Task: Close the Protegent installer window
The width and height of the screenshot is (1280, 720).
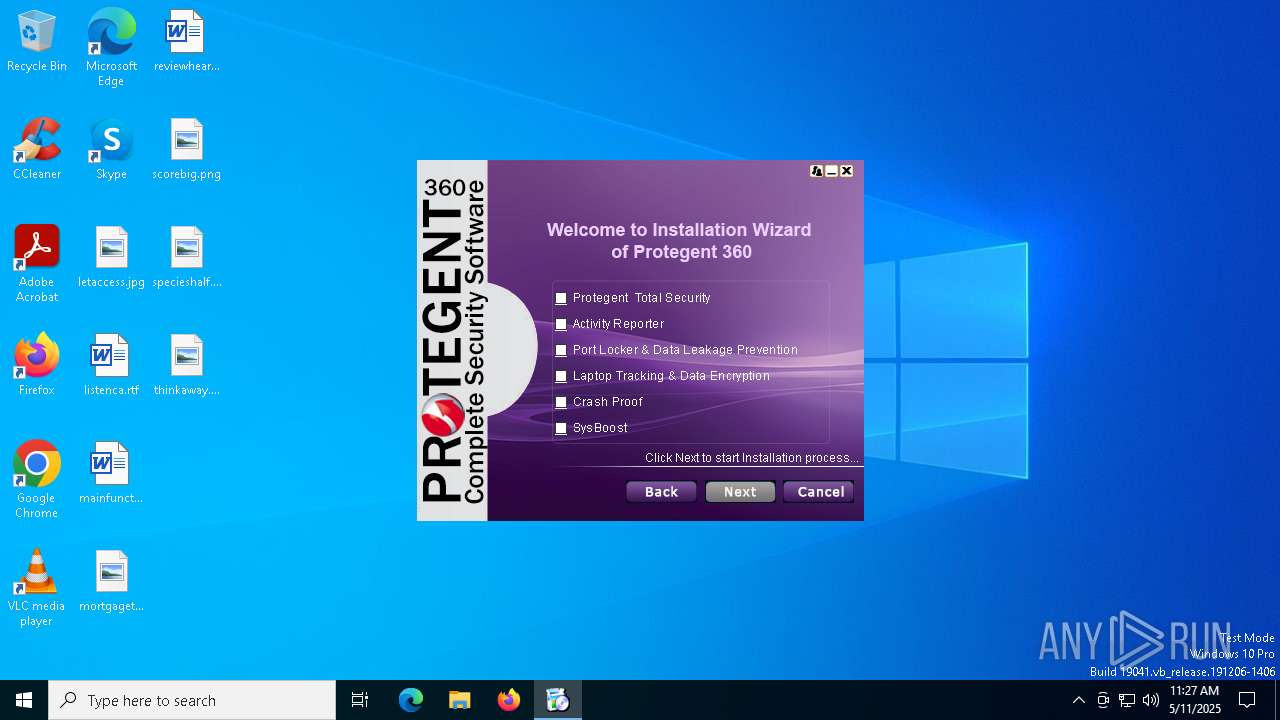Action: [846, 171]
